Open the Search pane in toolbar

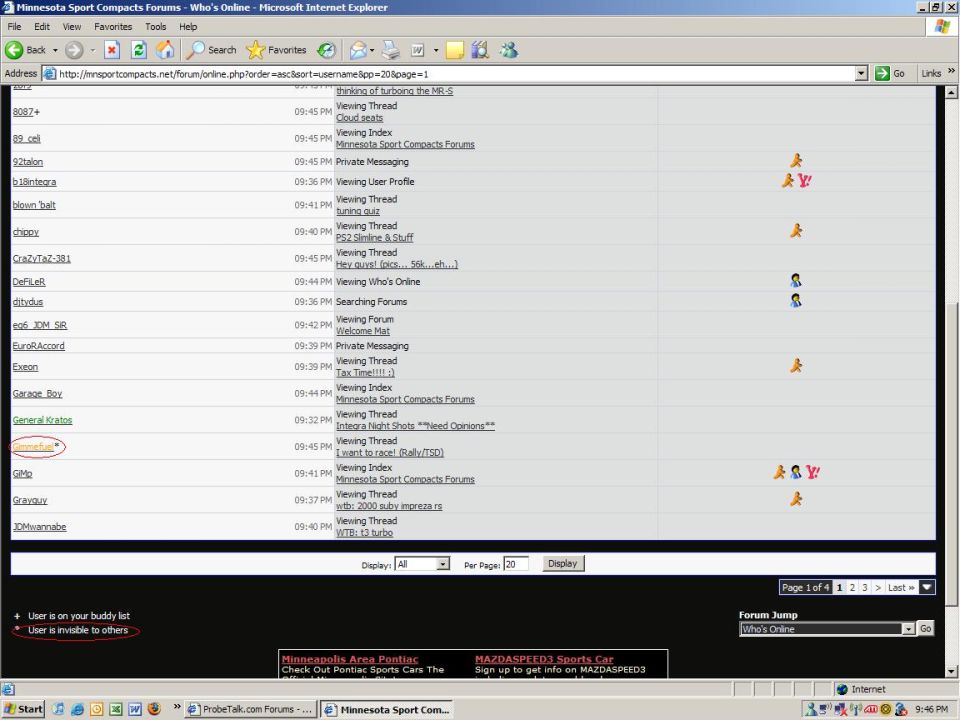click(211, 50)
